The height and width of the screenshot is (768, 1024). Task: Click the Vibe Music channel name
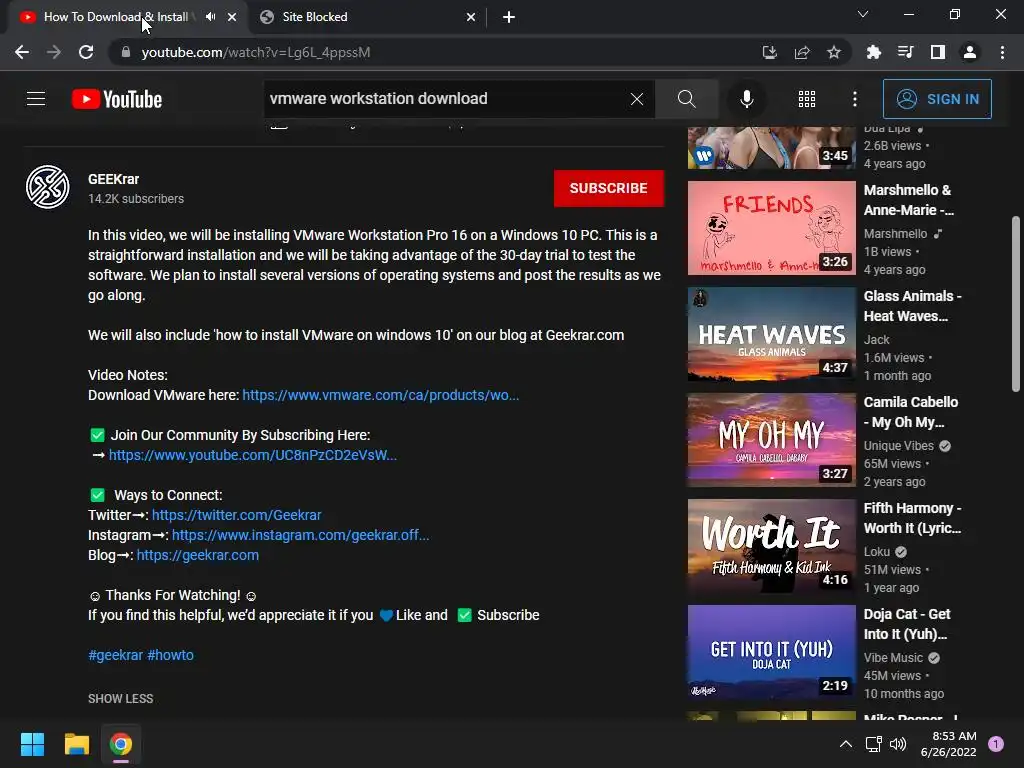tap(893, 658)
